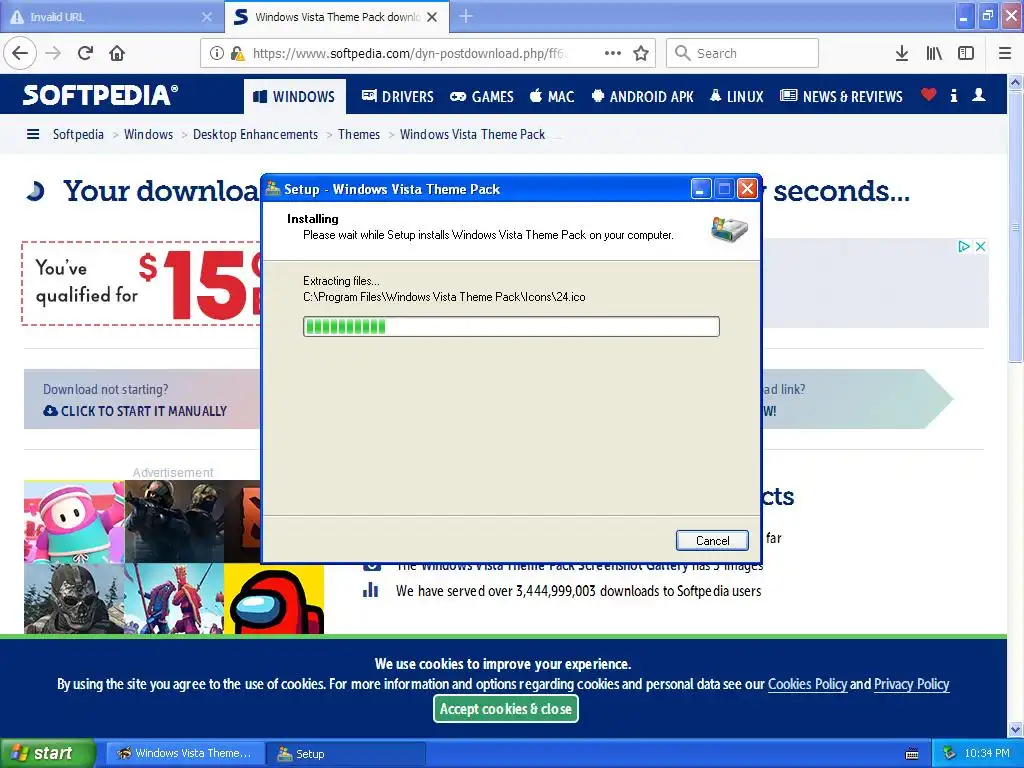Click the setup installation progress bar
Image resolution: width=1024 pixels, height=768 pixels.
[x=511, y=327]
